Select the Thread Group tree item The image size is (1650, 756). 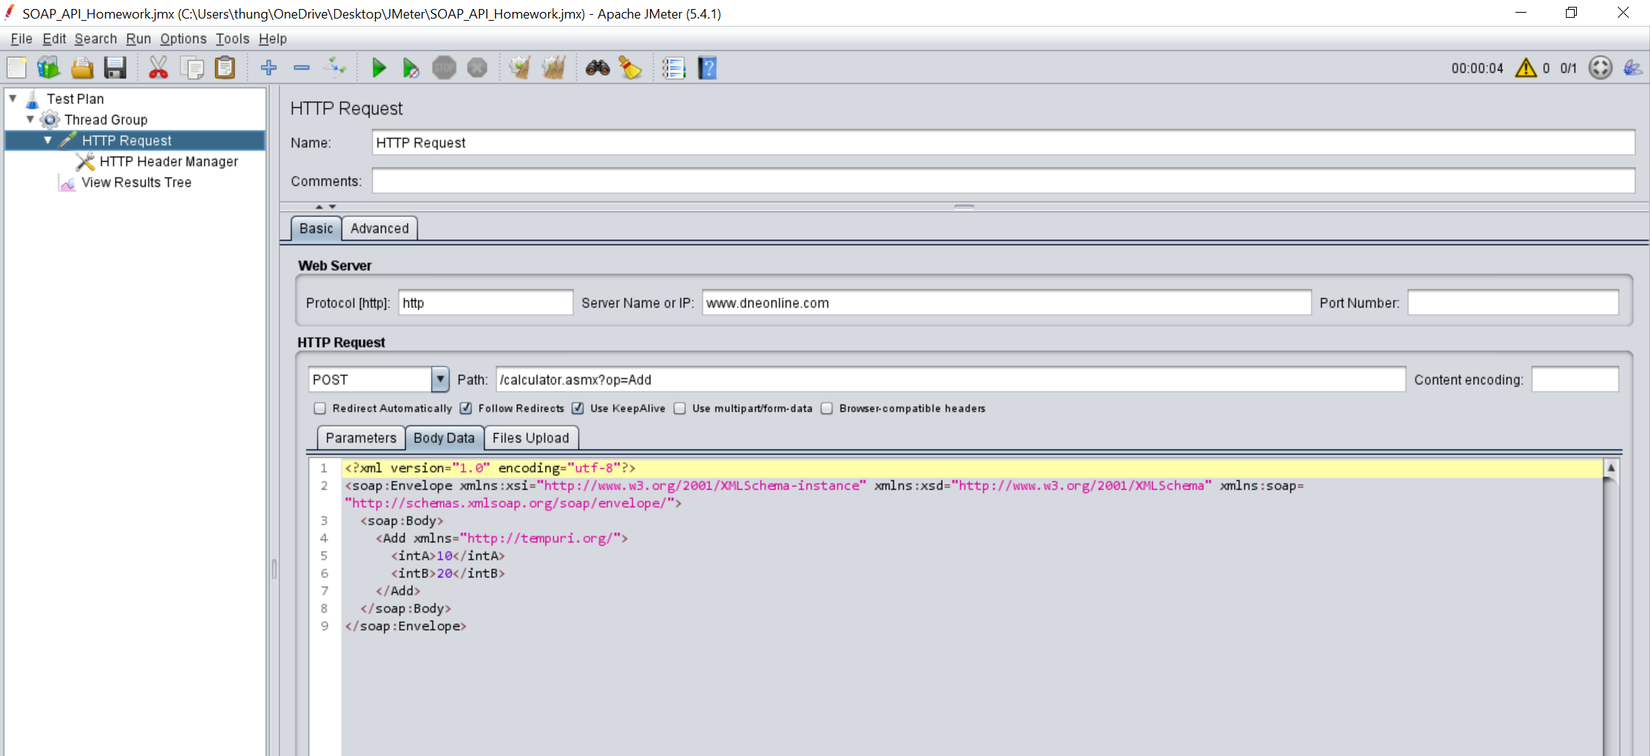point(106,120)
